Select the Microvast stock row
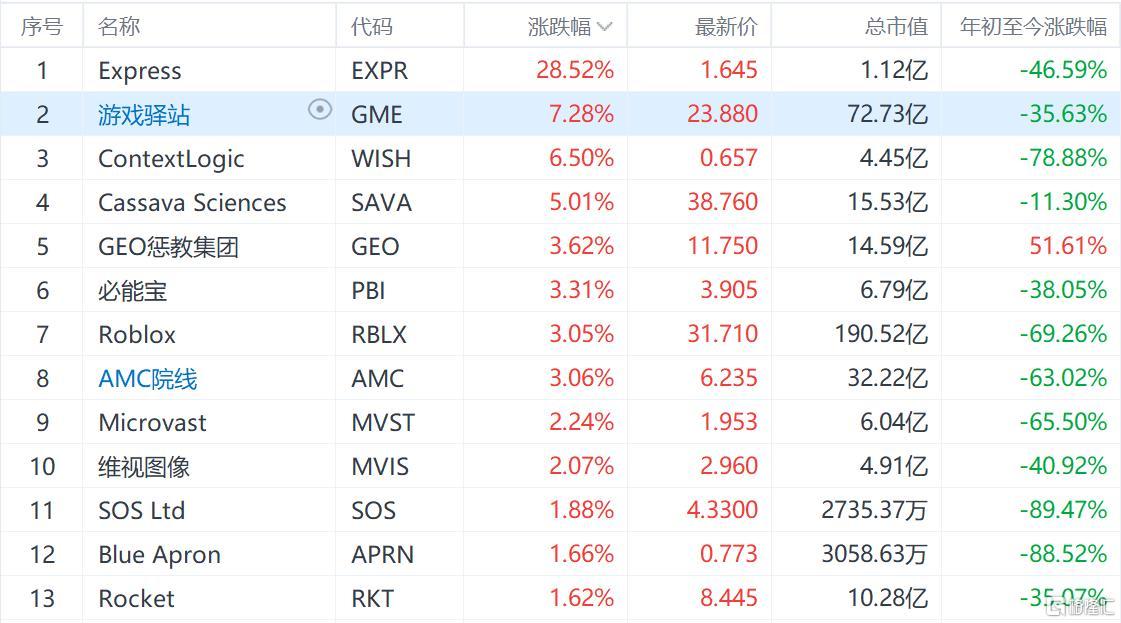This screenshot has height=623, width=1121. pos(560,422)
